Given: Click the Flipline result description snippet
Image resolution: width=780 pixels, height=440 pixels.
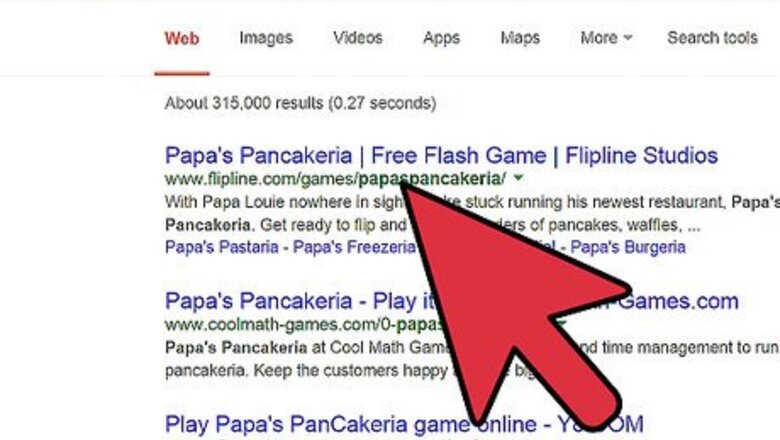Looking at the screenshot, I should (472, 213).
